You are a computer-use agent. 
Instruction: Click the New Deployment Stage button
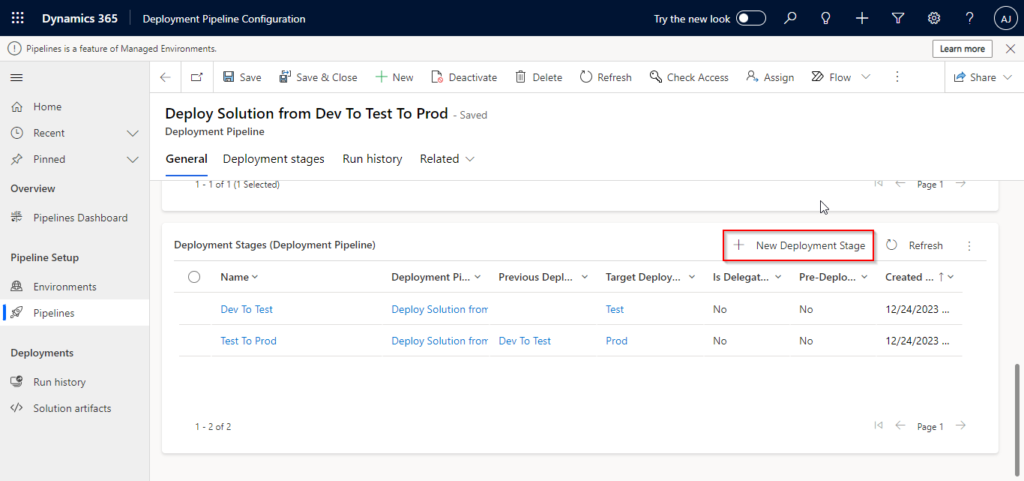click(x=799, y=245)
